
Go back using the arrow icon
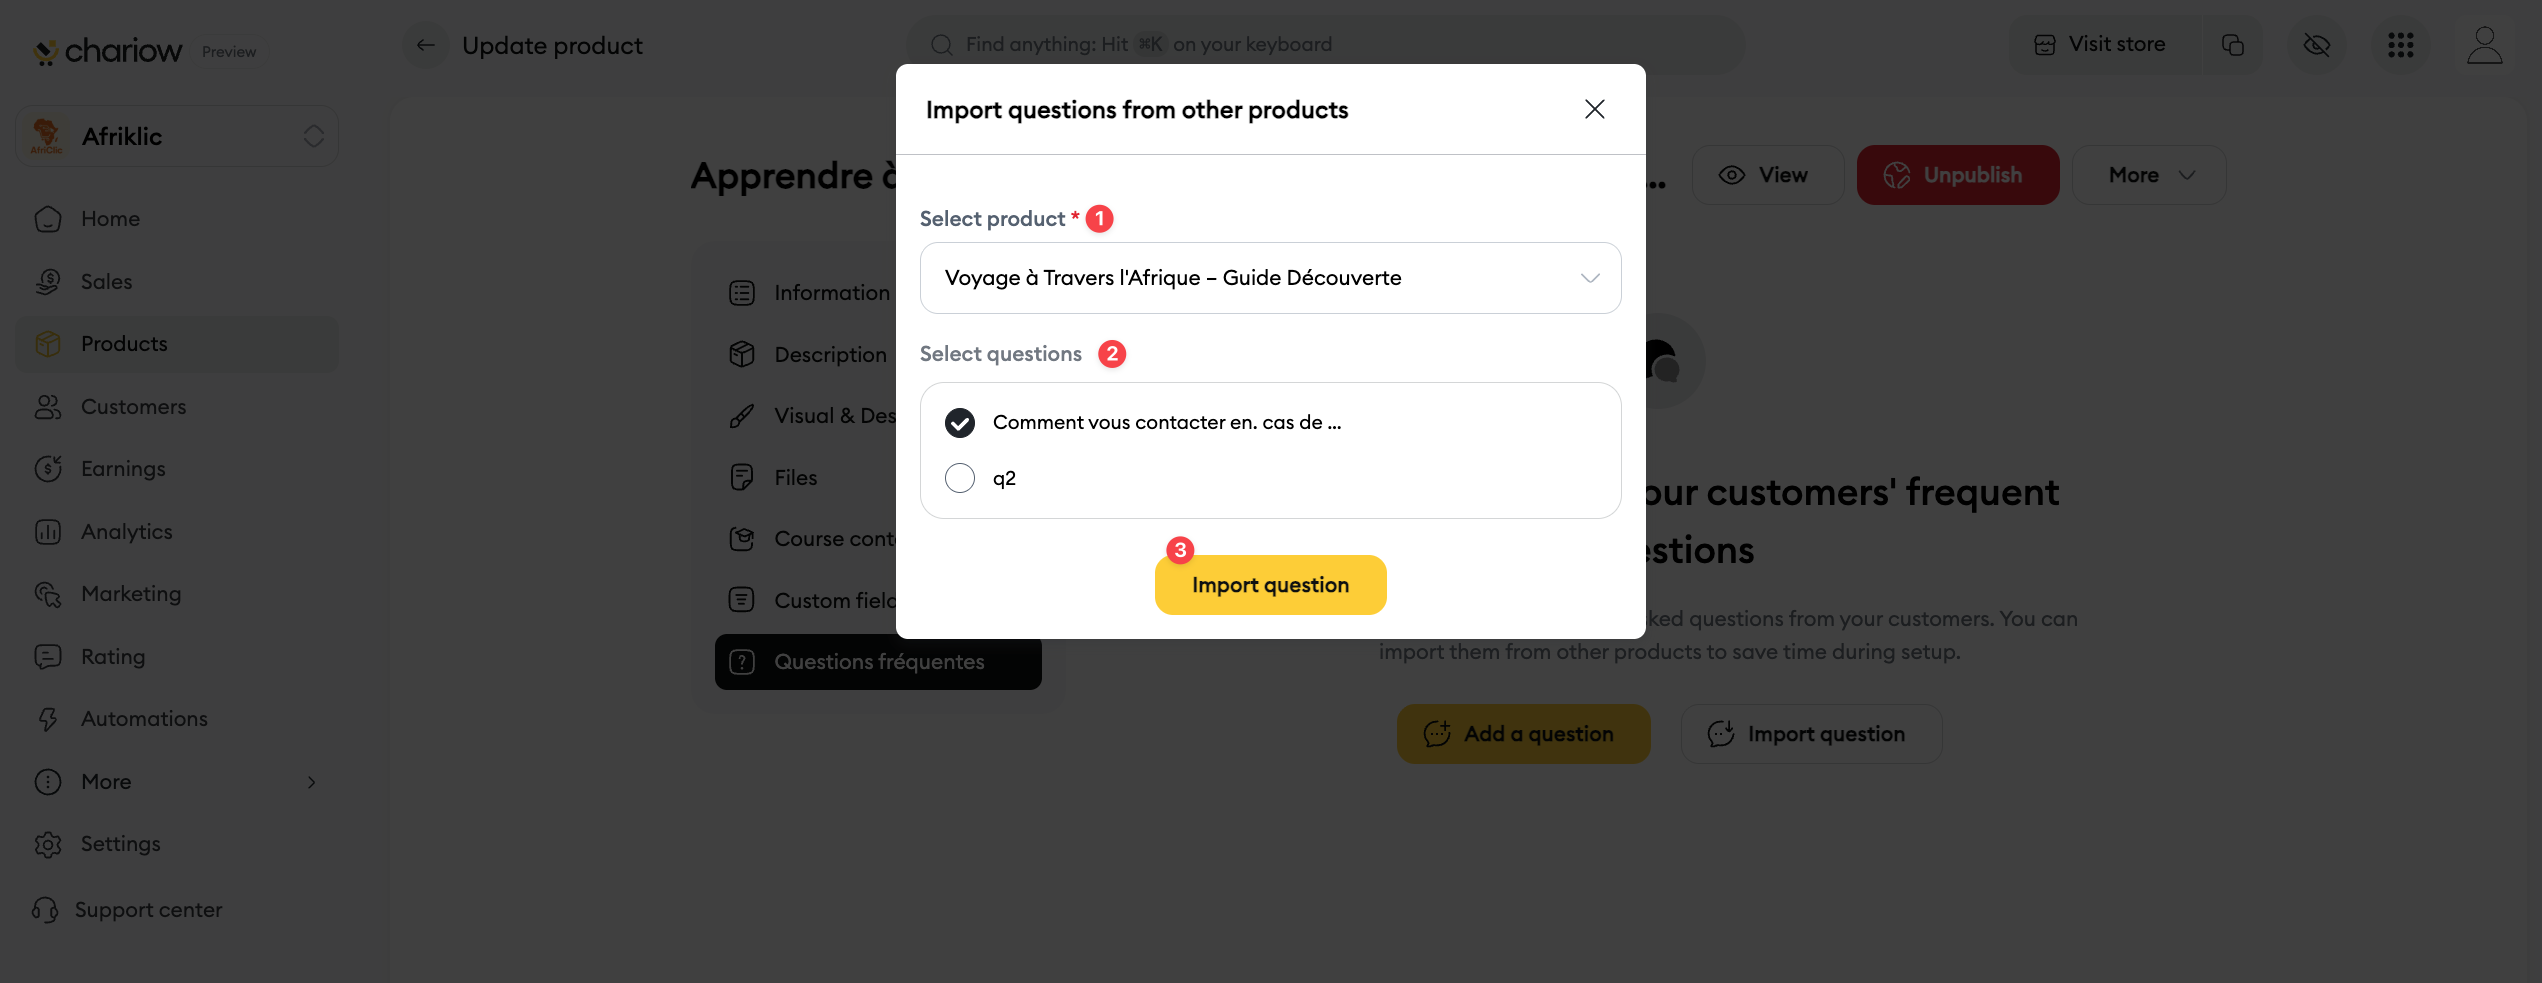pyautogui.click(x=426, y=45)
